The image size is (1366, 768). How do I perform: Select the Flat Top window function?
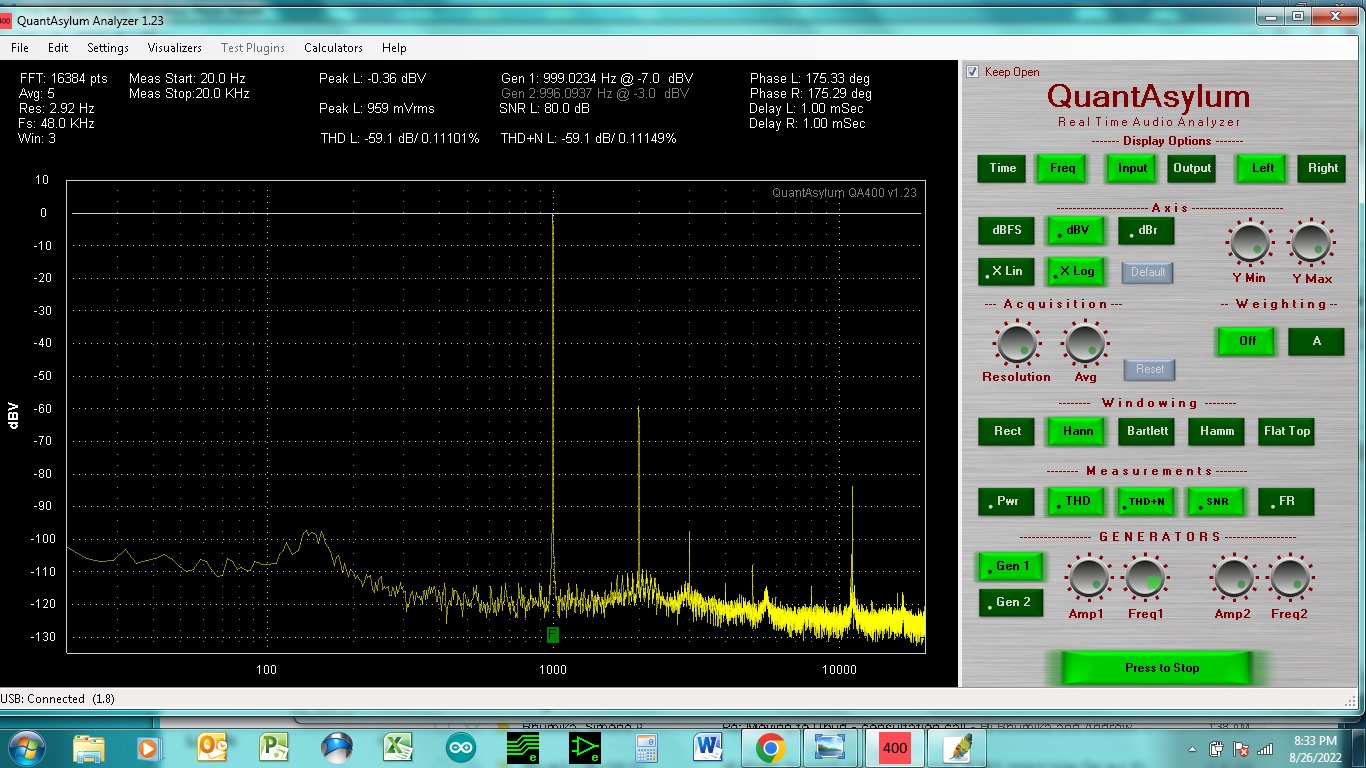[1286, 431]
